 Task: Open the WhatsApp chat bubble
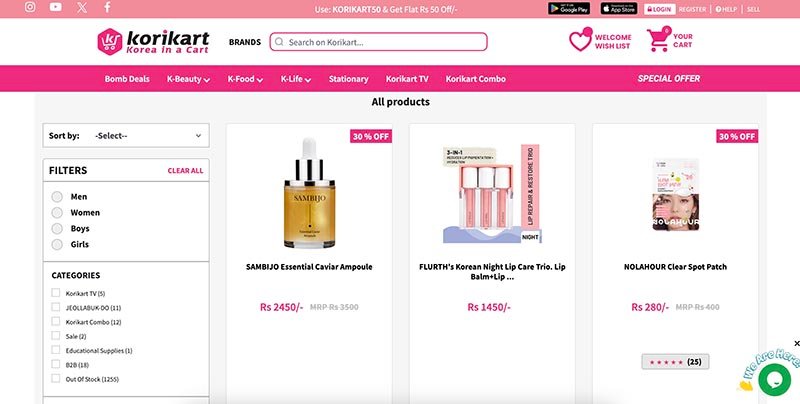click(775, 379)
